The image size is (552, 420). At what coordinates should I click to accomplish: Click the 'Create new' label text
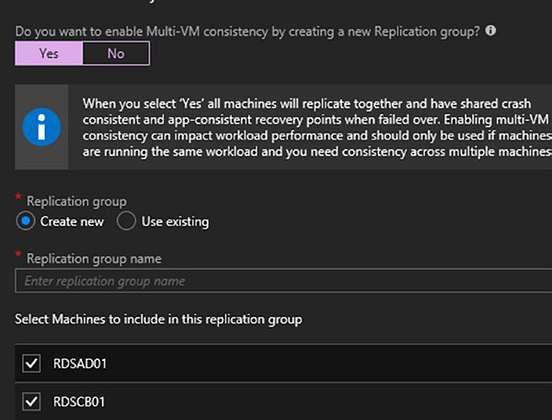click(72, 221)
